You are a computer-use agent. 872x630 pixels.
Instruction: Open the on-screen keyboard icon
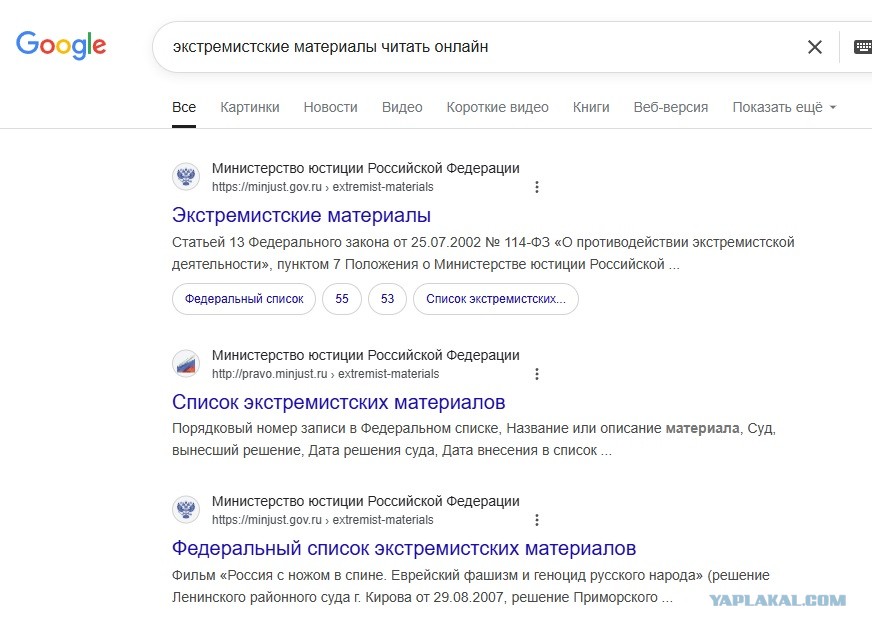tap(863, 47)
